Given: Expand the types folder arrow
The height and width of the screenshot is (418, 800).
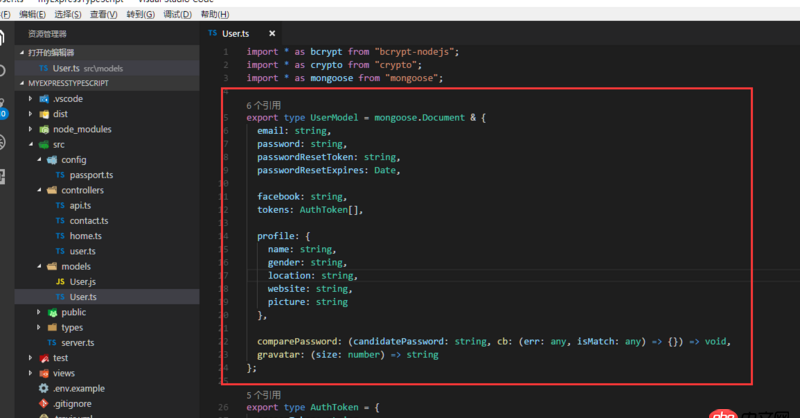Looking at the screenshot, I should [x=39, y=327].
